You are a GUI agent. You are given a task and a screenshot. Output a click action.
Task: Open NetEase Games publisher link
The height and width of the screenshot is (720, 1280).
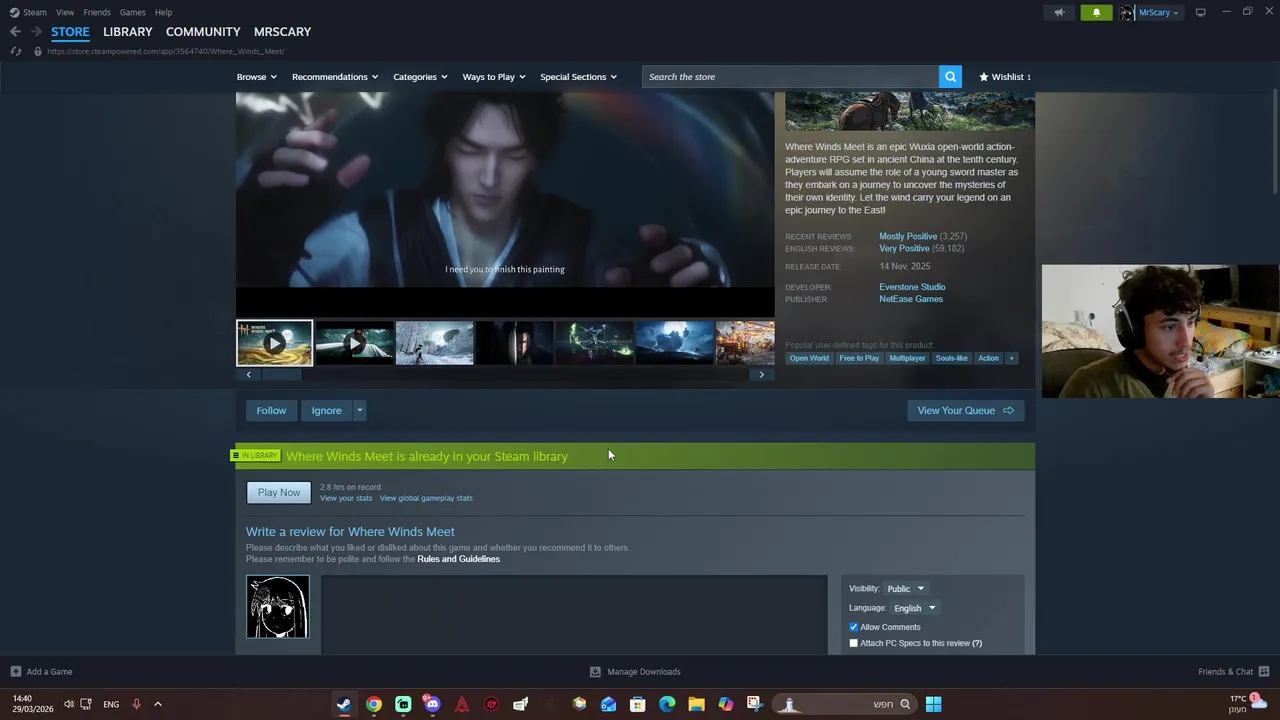point(911,299)
